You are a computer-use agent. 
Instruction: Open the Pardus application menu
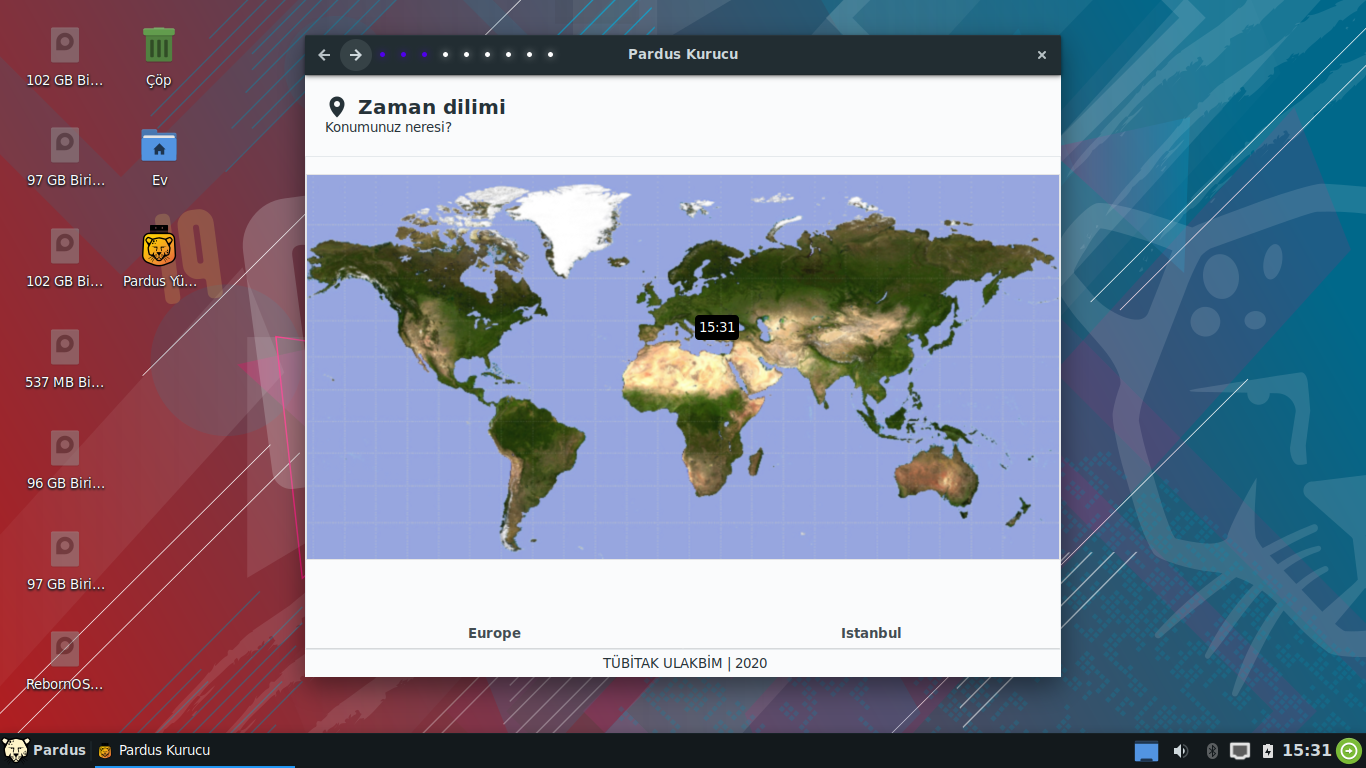point(45,750)
